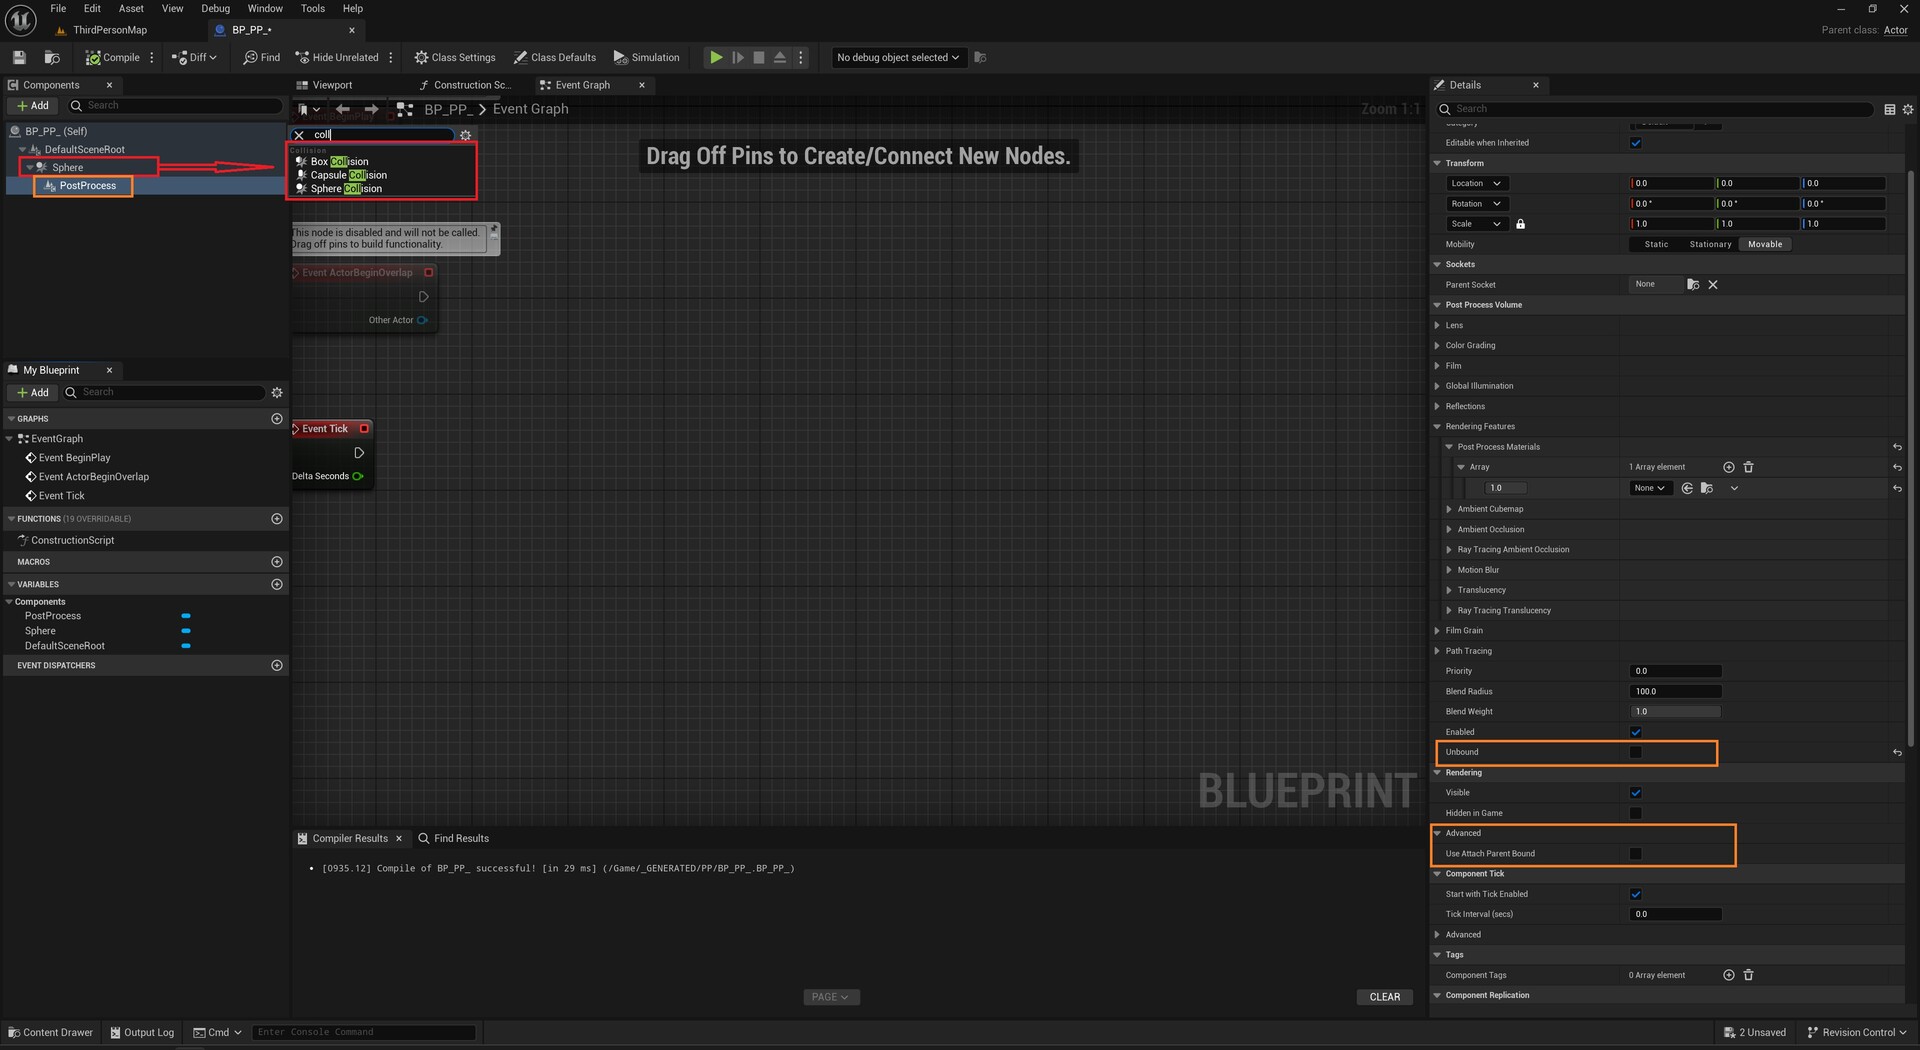Screen dimensions: 1920x1050
Task: Open Class Settings
Action: (455, 57)
